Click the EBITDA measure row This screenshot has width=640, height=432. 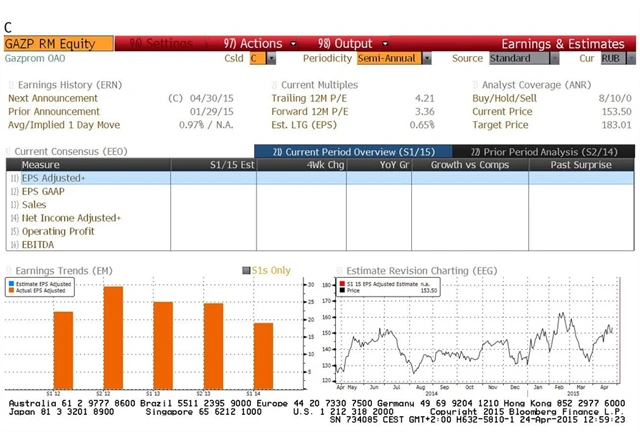pyautogui.click(x=38, y=243)
